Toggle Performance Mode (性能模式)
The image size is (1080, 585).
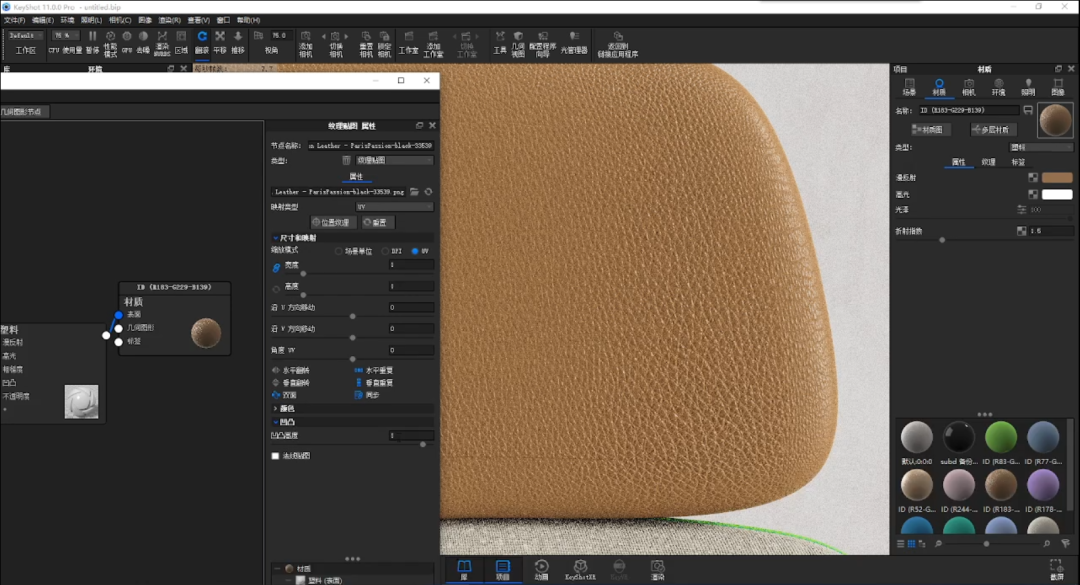(x=110, y=43)
